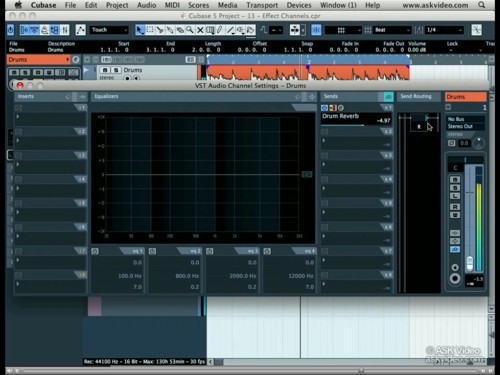Click the Mac Spotlight search icon

pyautogui.click(x=481, y=5)
